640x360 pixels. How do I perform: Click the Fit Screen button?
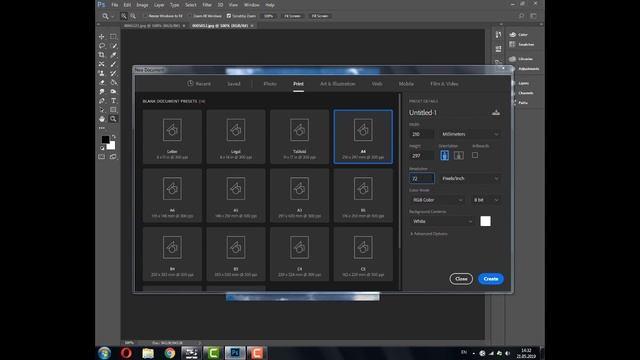pyautogui.click(x=292, y=16)
